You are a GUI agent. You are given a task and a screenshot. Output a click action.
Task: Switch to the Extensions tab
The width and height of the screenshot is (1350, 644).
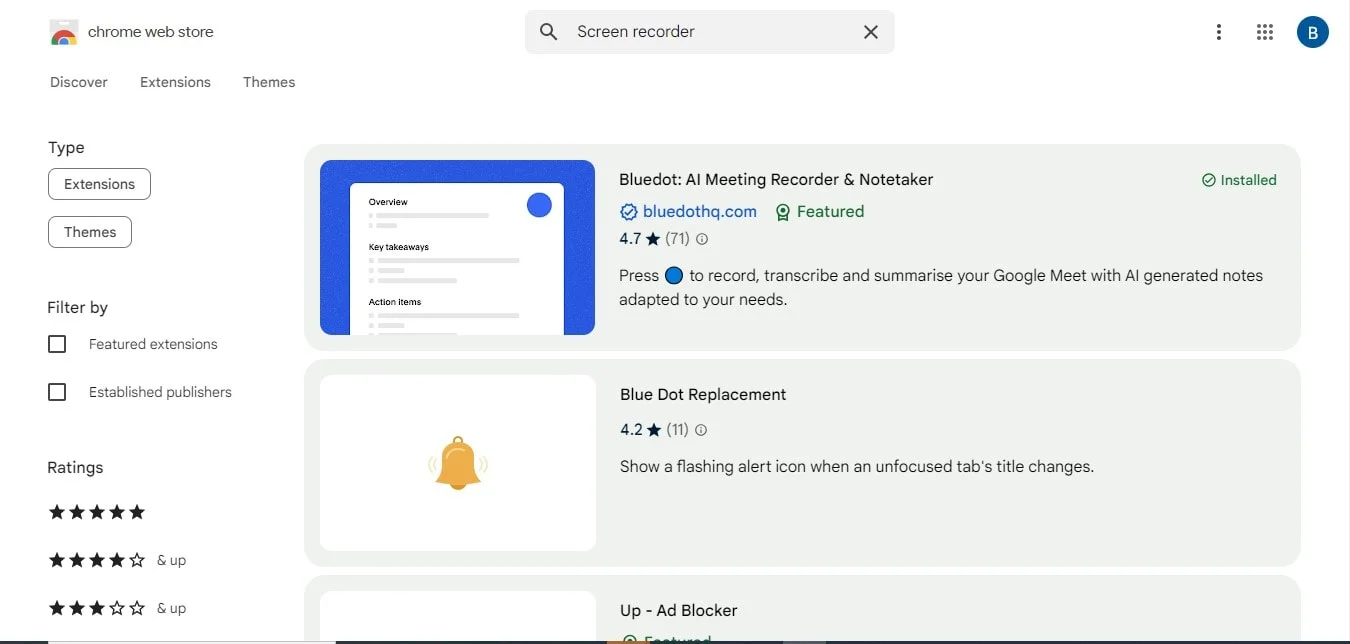tap(175, 82)
